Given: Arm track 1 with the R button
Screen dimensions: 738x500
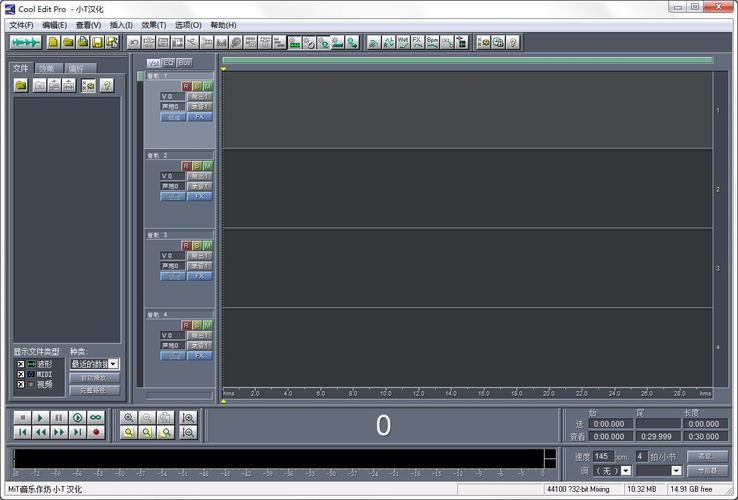Looking at the screenshot, I should (x=186, y=86).
